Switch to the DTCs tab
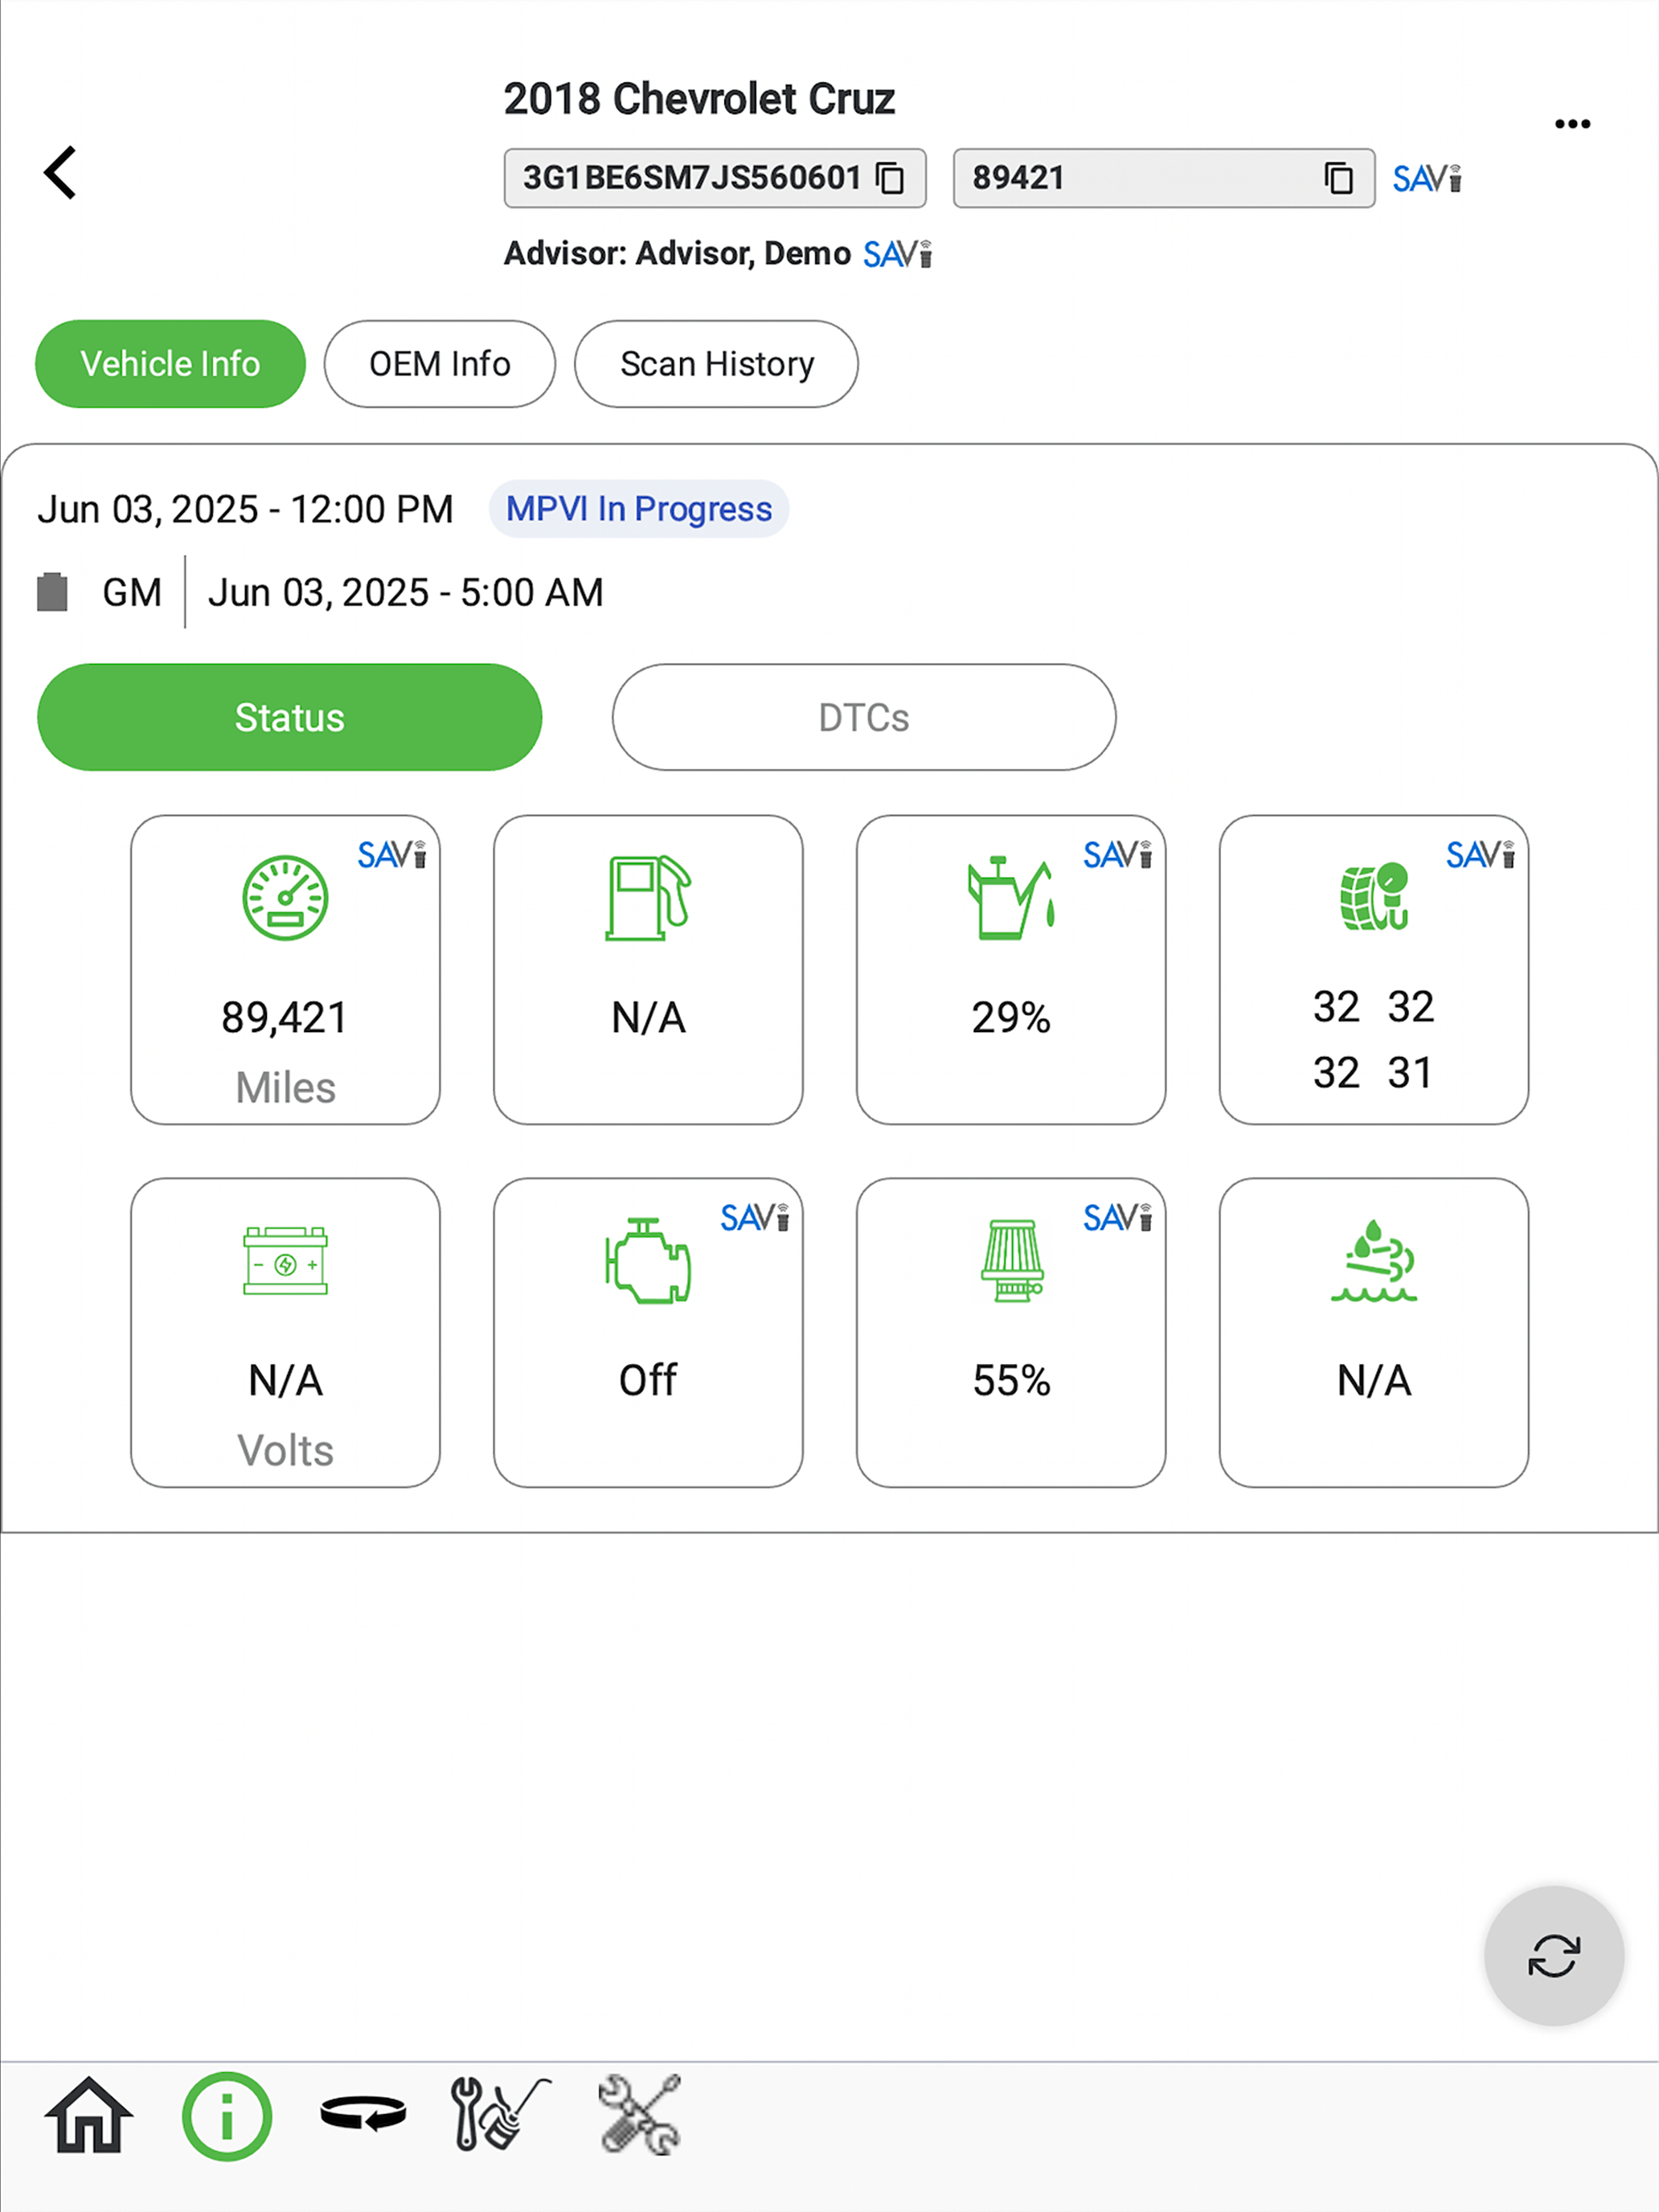Viewport: 1659px width, 2212px height. [x=864, y=717]
